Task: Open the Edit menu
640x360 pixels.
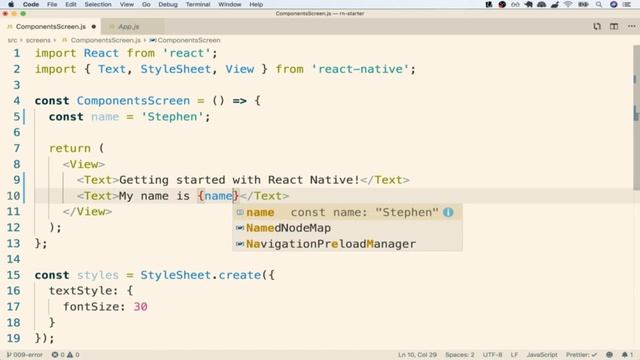Action: (71, 4)
